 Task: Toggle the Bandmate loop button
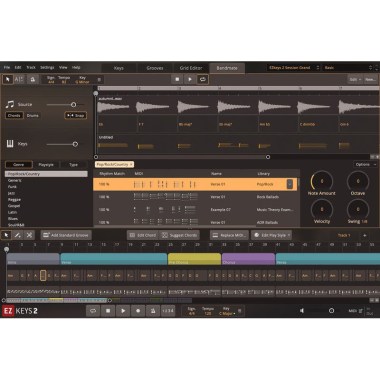(x=203, y=79)
